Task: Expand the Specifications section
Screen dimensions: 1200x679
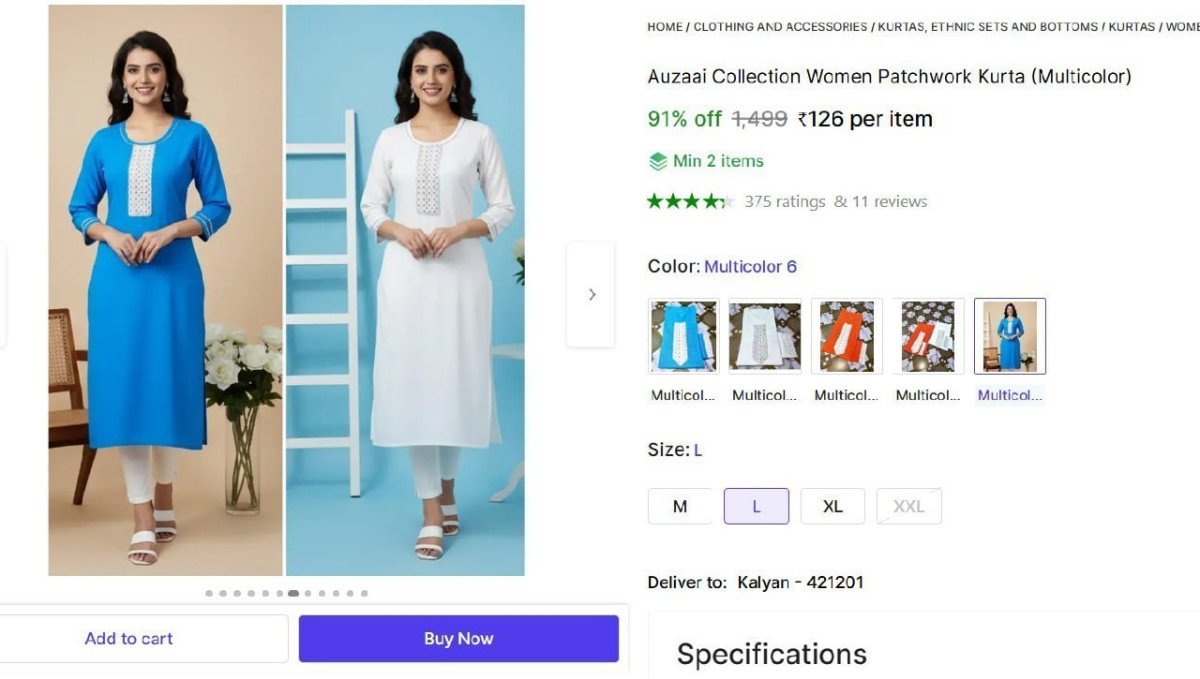Action: point(771,653)
